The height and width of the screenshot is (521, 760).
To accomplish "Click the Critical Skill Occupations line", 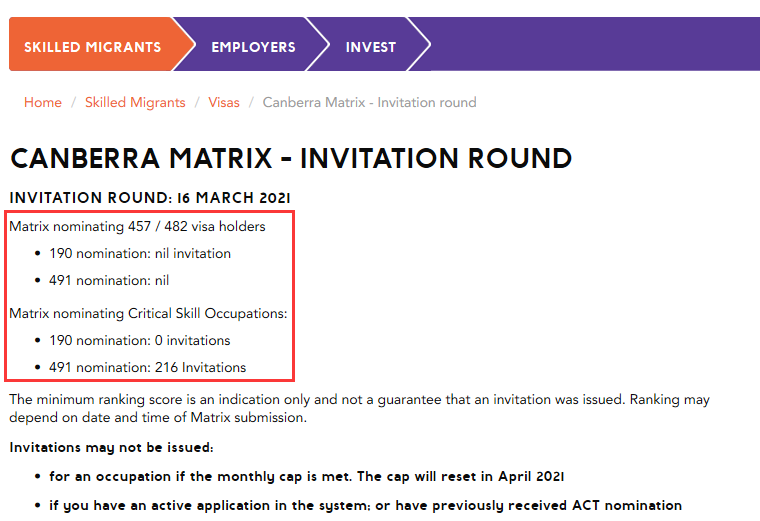I will [148, 313].
